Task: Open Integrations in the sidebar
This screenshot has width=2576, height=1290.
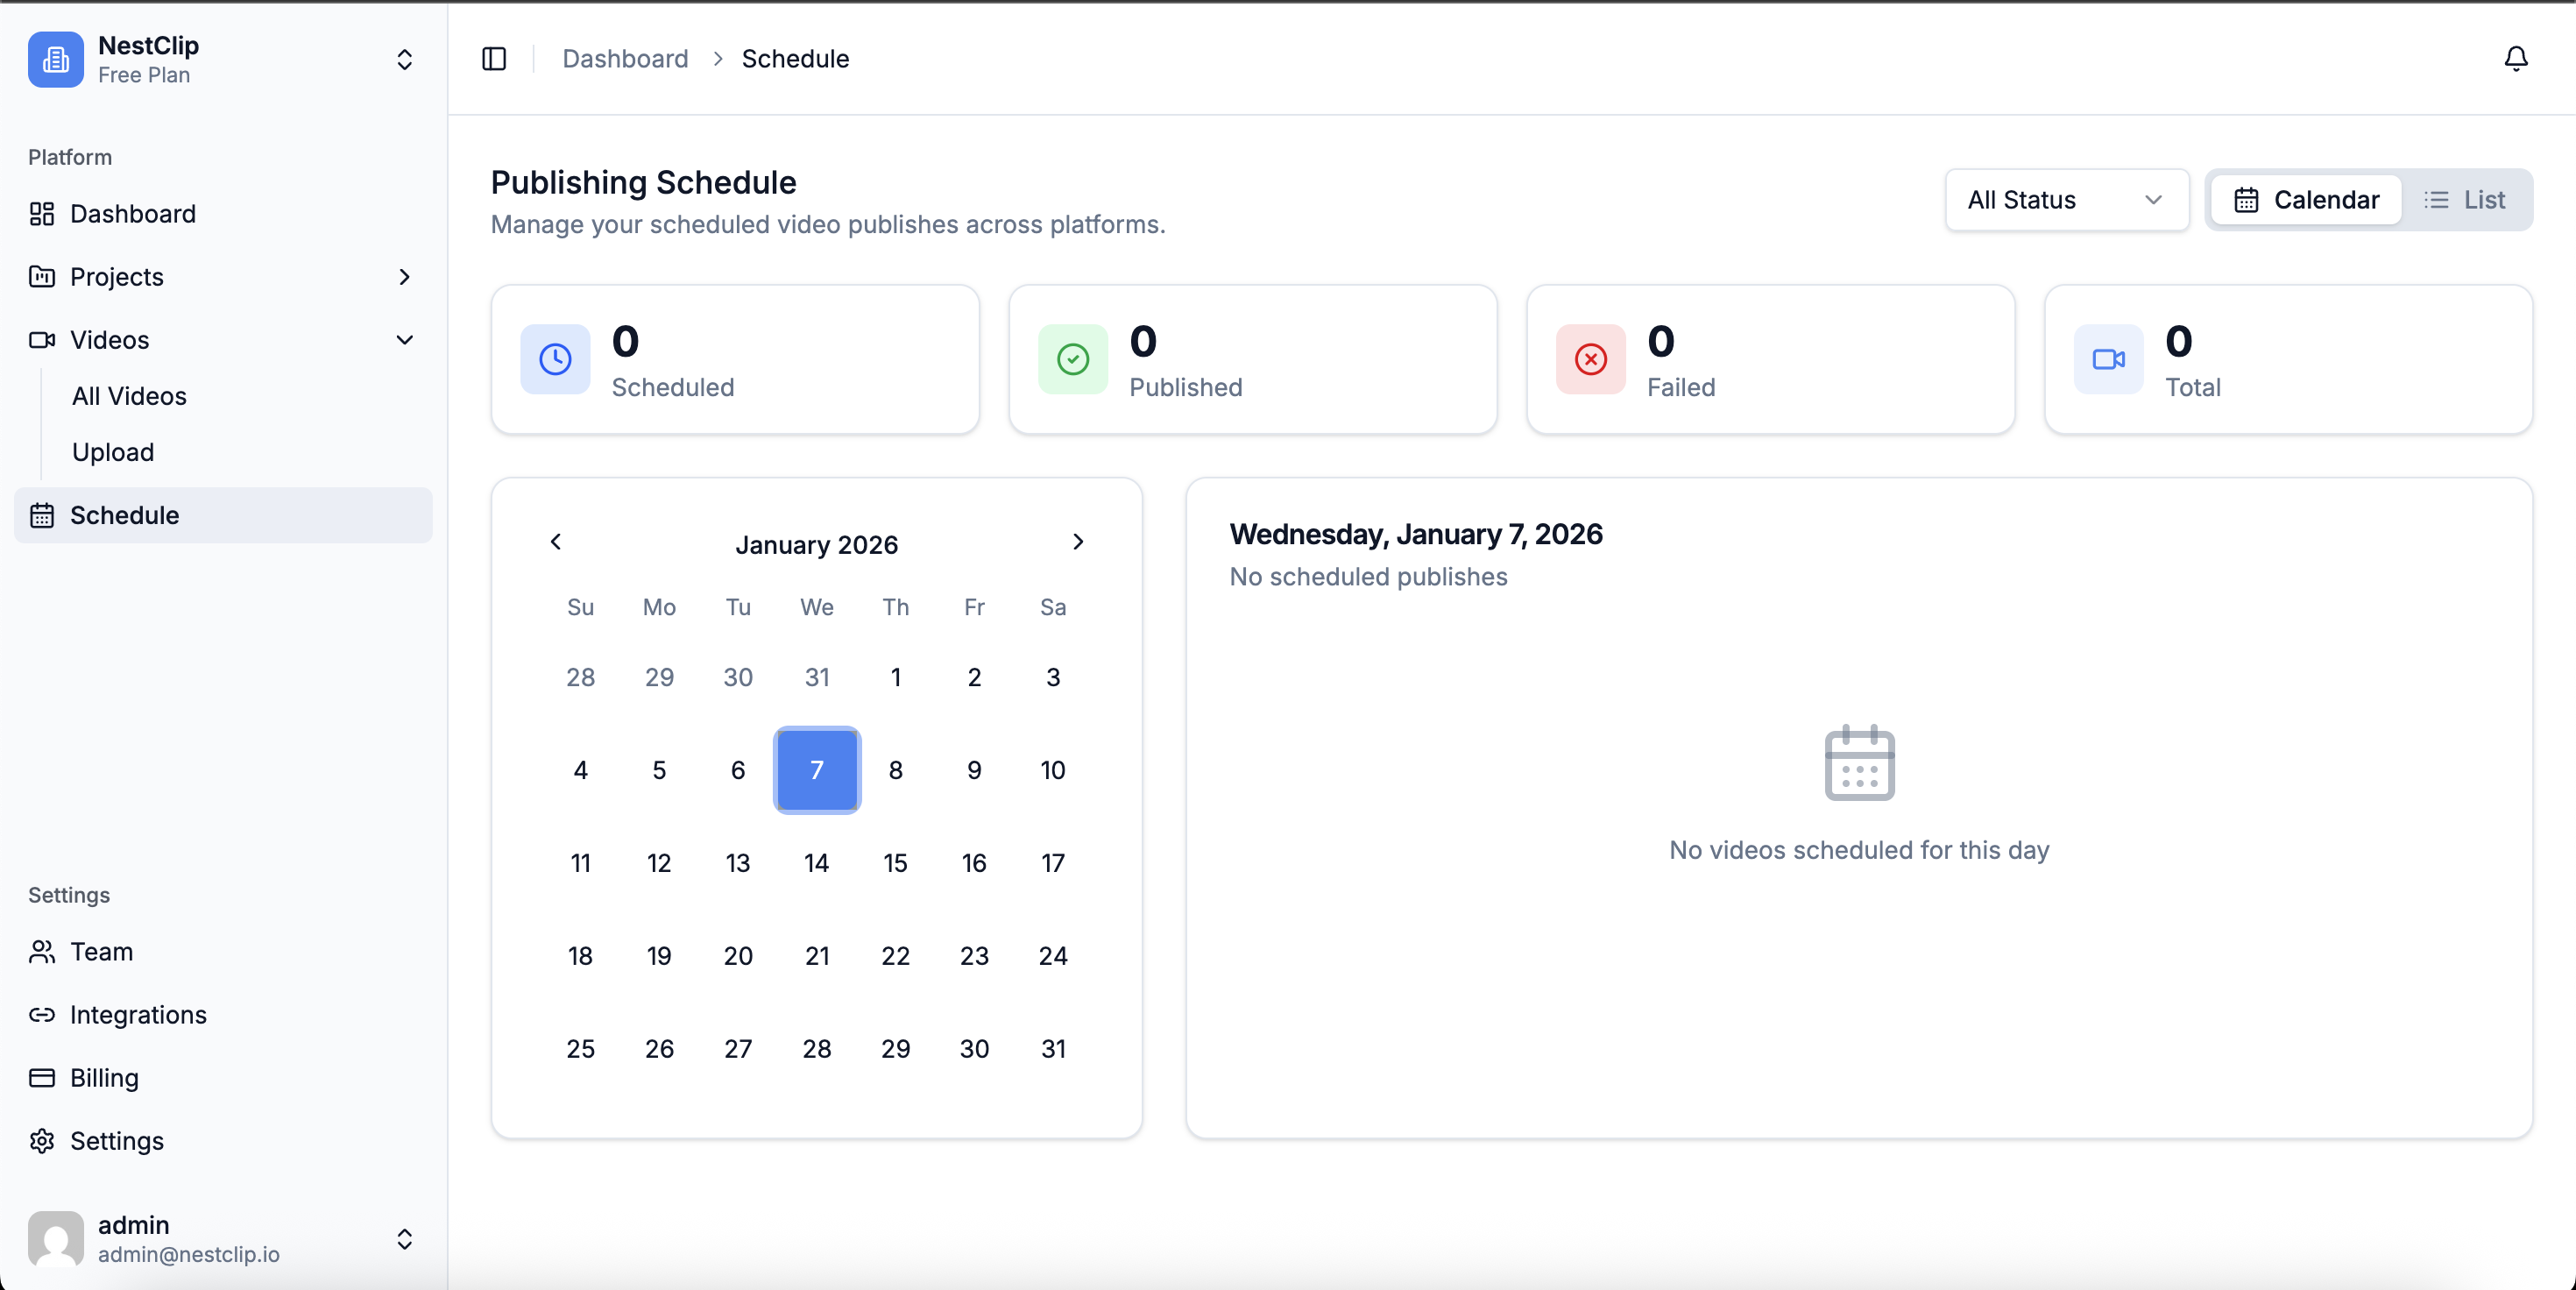Action: click(138, 1014)
